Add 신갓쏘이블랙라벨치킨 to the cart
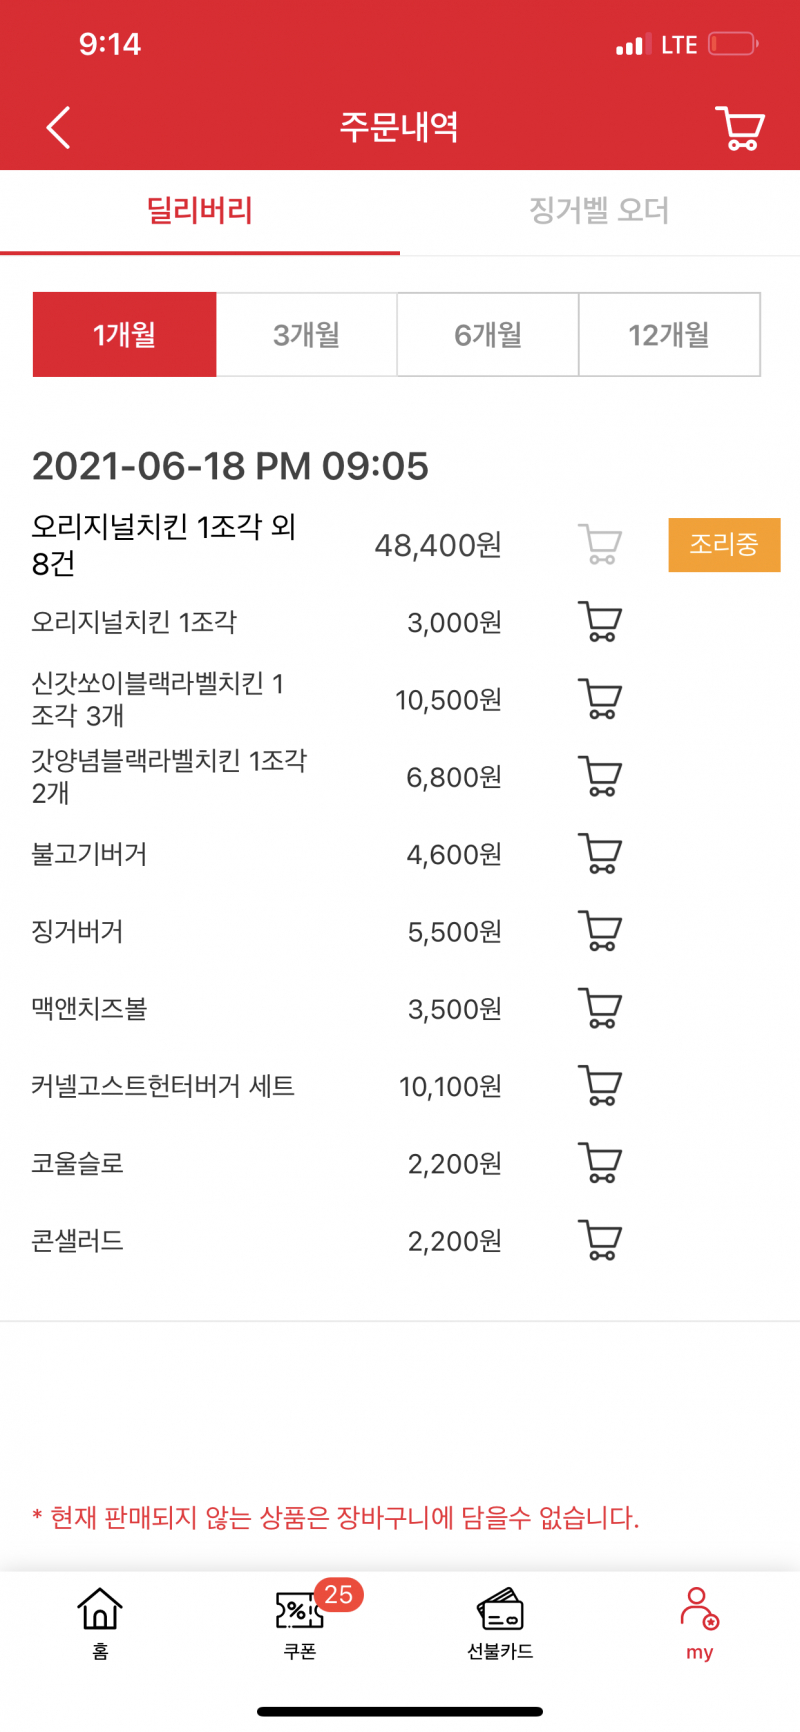This screenshot has height=1732, width=800. click(x=600, y=699)
